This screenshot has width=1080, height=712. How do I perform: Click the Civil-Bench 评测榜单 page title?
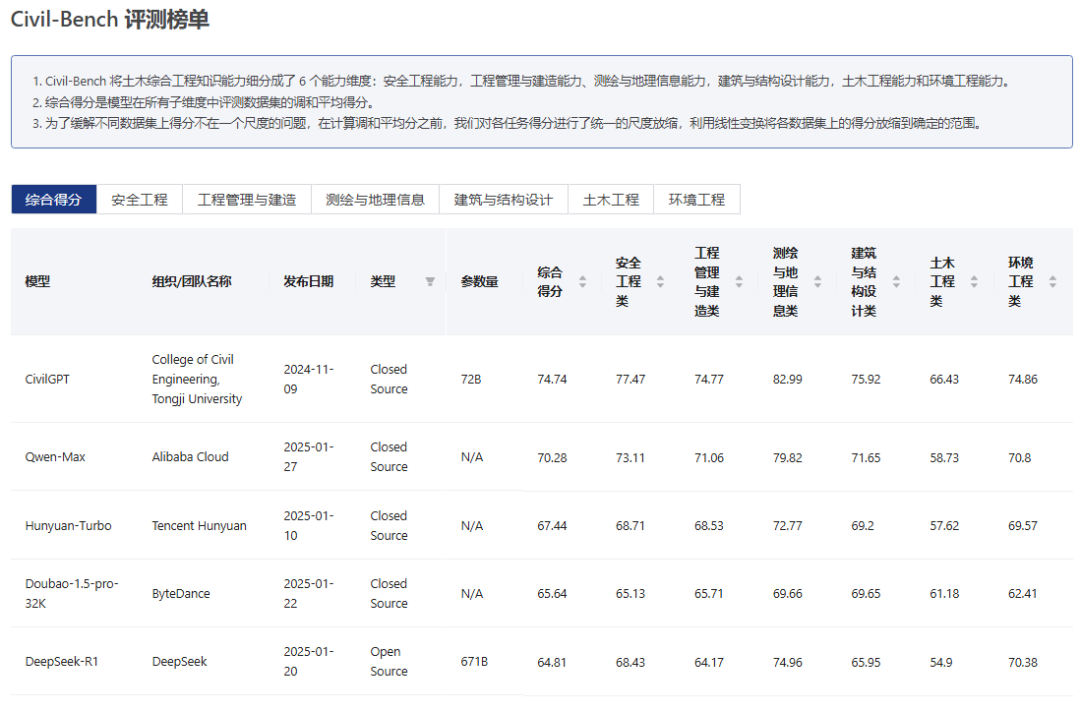[x=110, y=19]
